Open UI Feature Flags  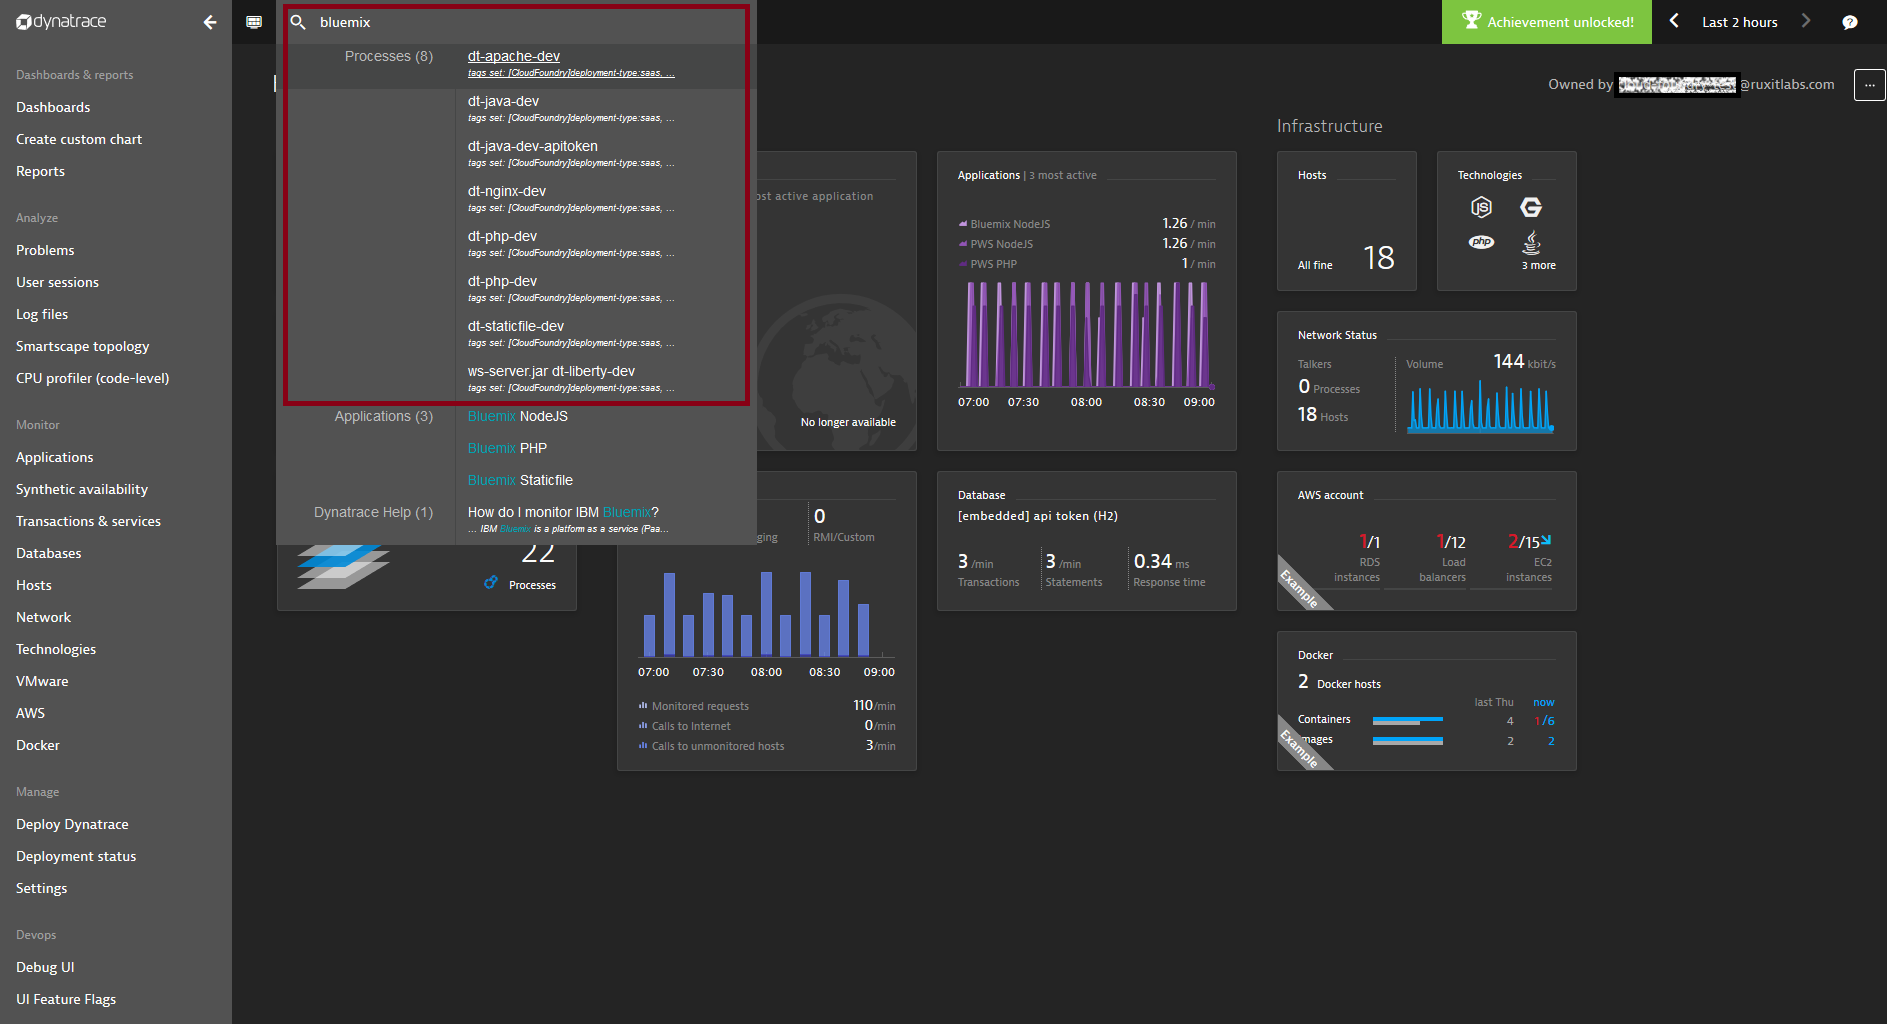(x=66, y=999)
